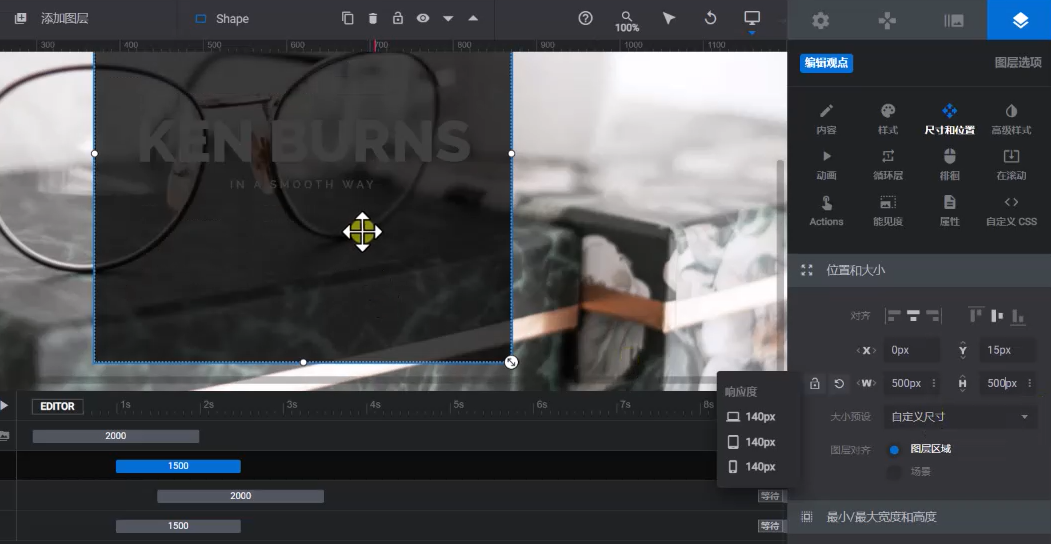Open the 循环层 loop layer section
Image resolution: width=1051 pixels, height=544 pixels.
click(x=887, y=165)
